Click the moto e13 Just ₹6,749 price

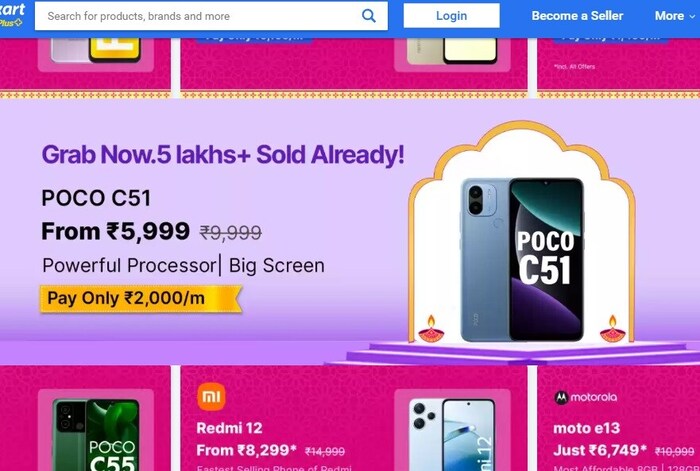[x=600, y=450]
